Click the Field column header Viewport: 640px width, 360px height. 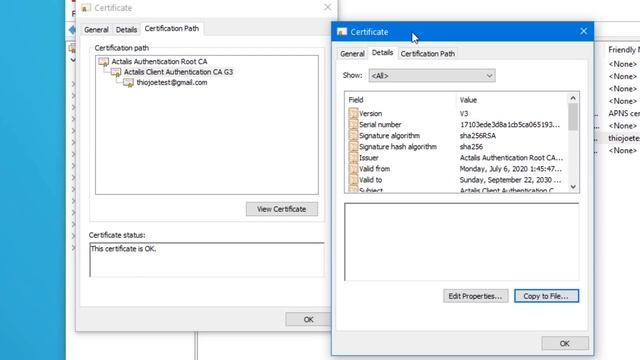401,100
